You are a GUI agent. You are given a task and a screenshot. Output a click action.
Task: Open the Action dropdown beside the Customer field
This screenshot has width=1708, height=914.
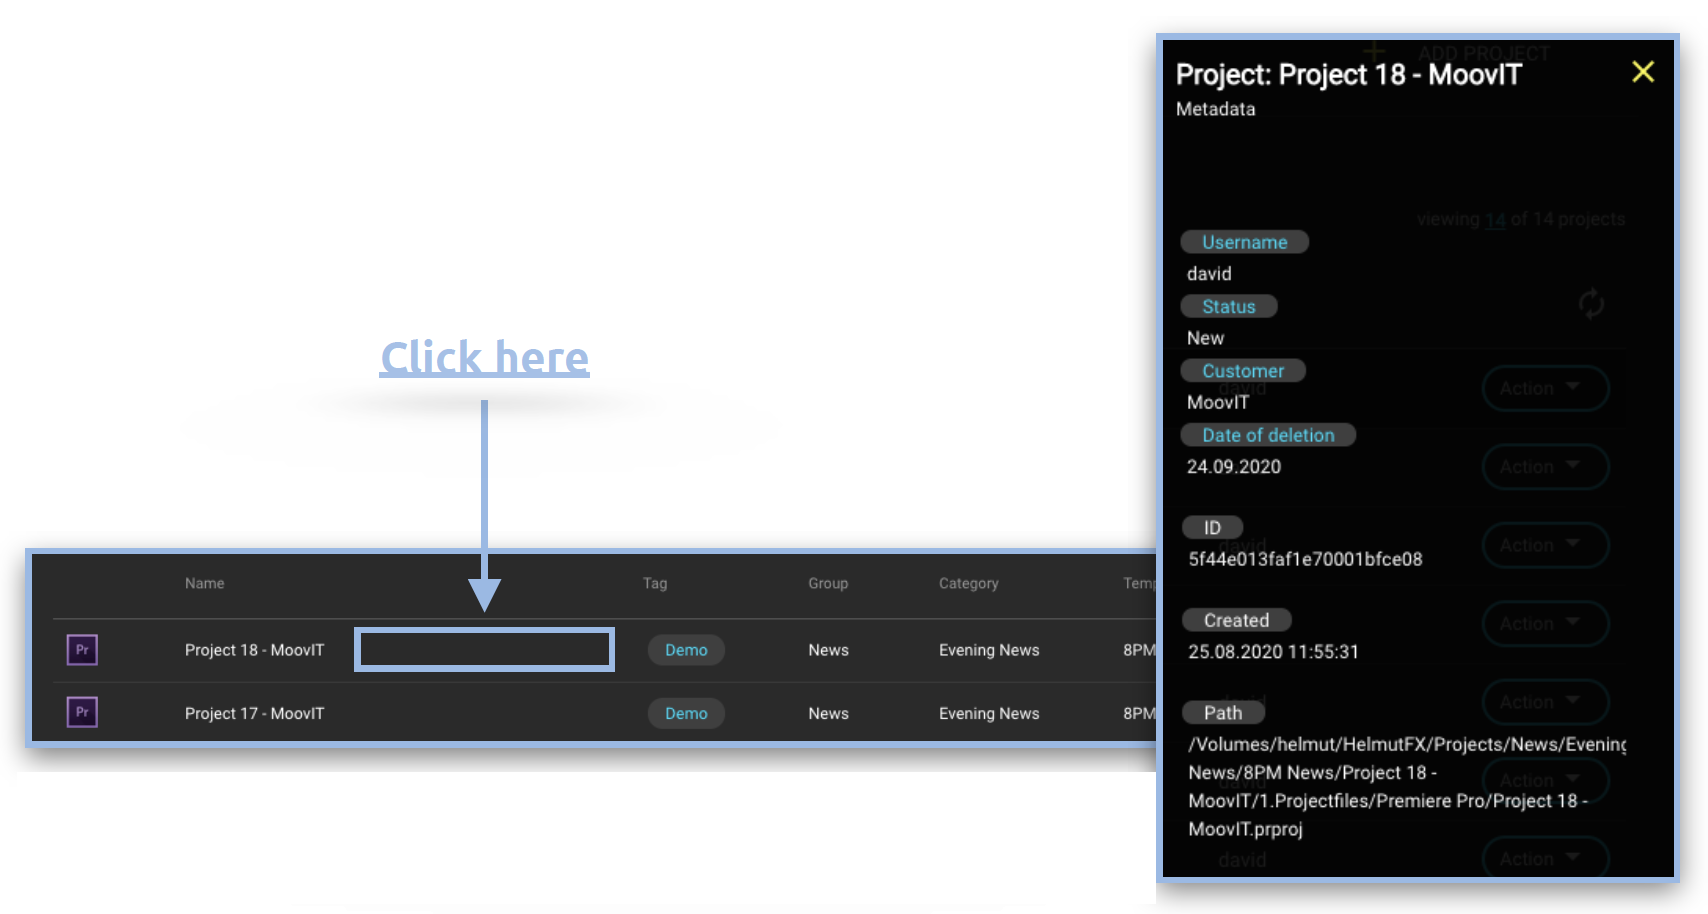click(1544, 388)
